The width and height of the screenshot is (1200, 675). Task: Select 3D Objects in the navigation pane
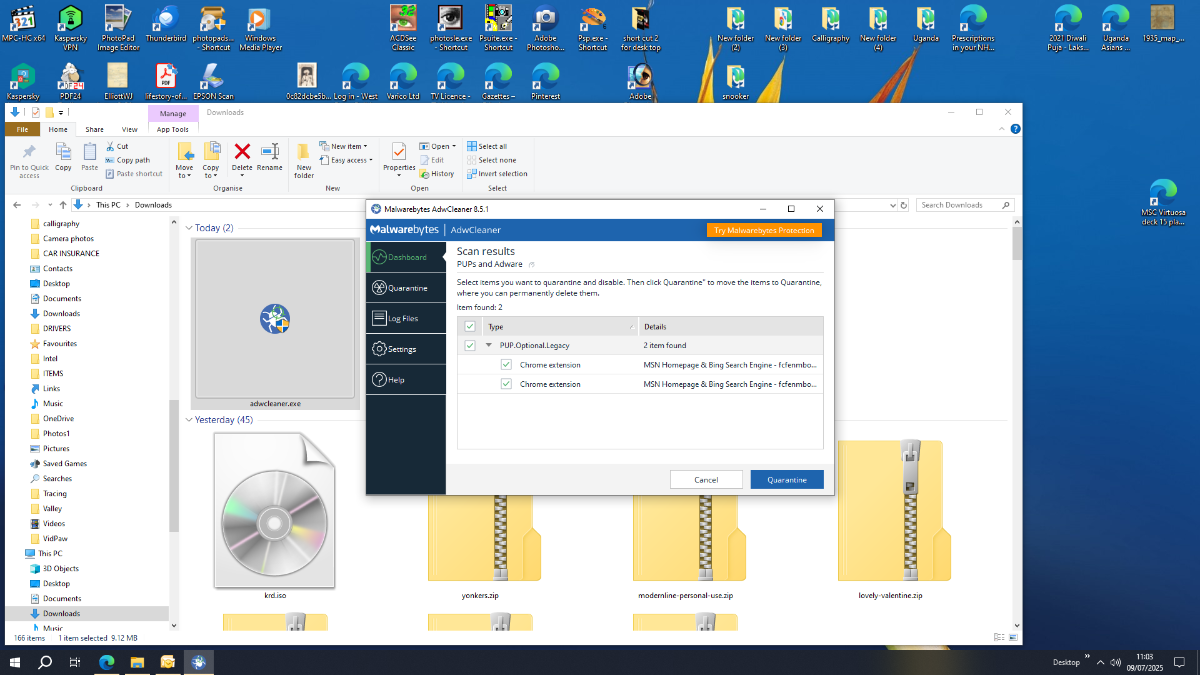tap(60, 568)
